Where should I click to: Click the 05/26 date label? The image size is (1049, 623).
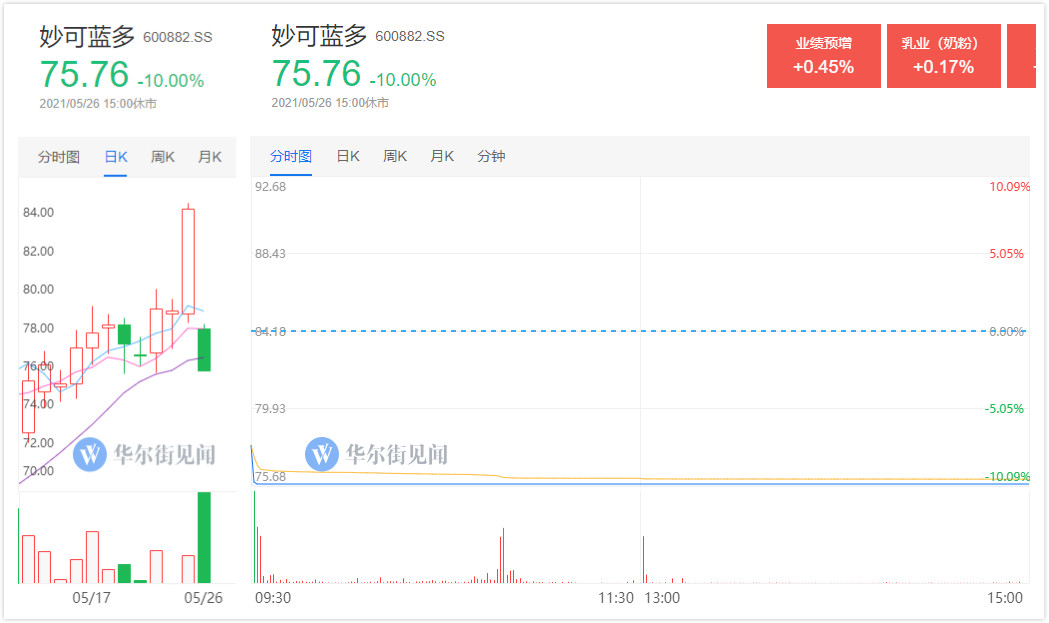203,598
